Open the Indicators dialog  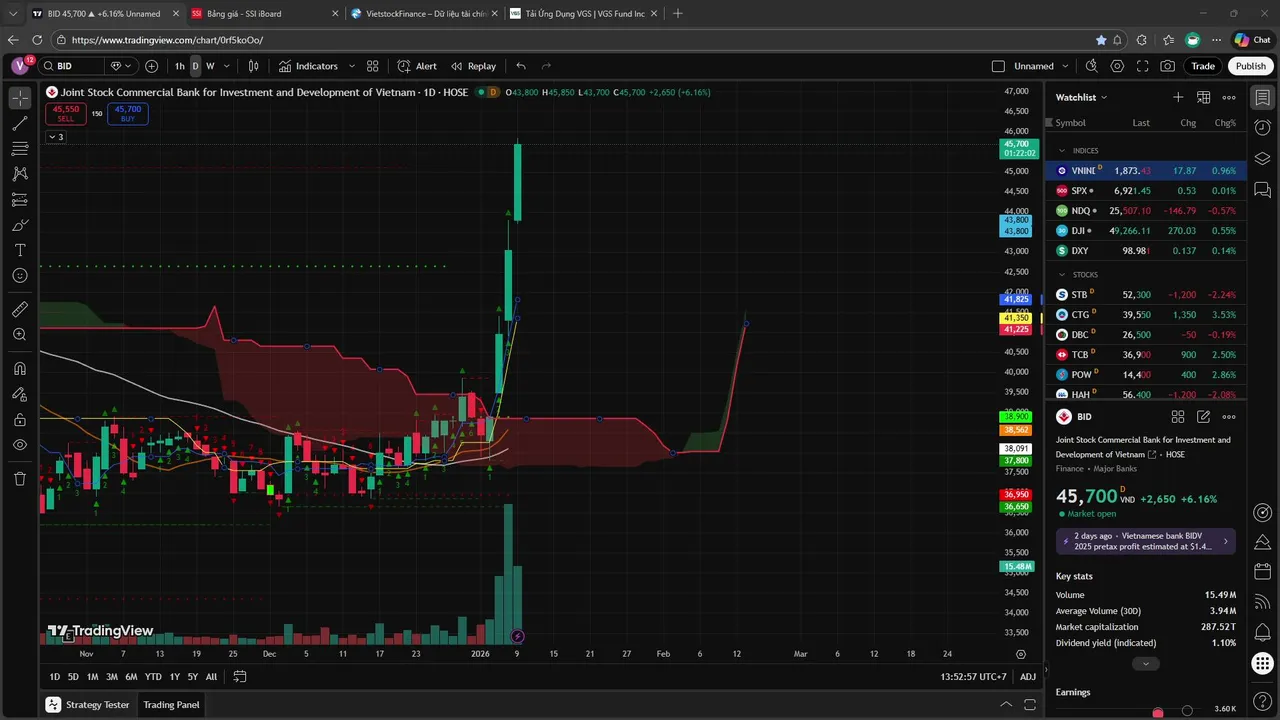point(308,66)
